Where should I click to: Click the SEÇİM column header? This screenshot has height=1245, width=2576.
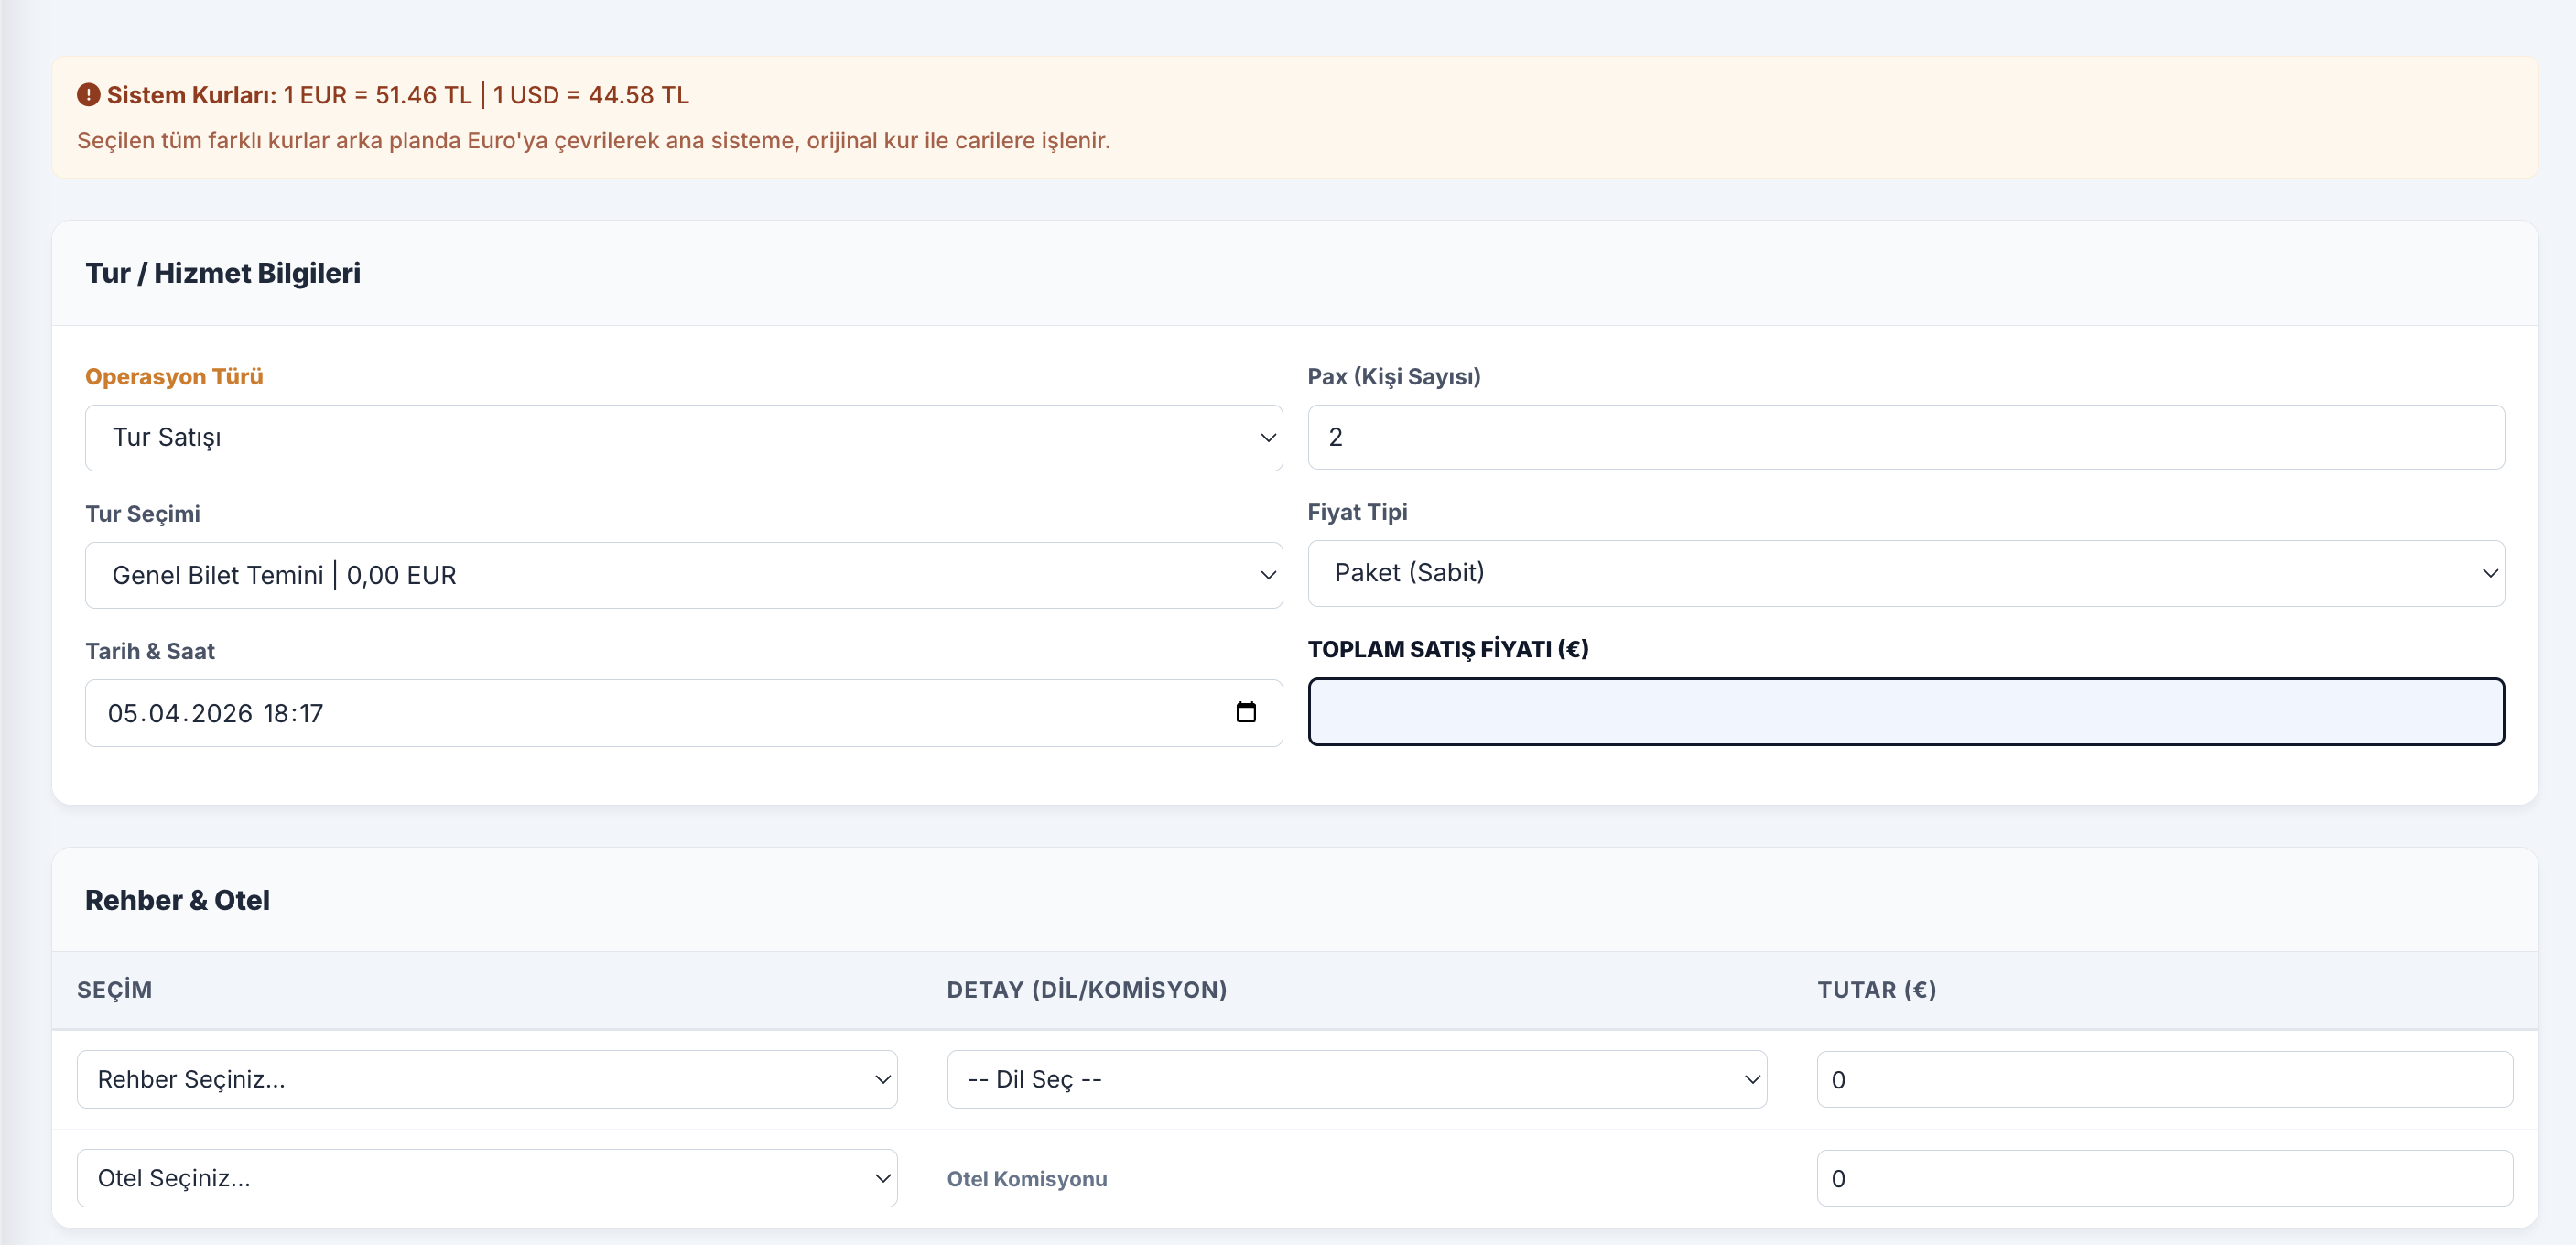[x=114, y=990]
